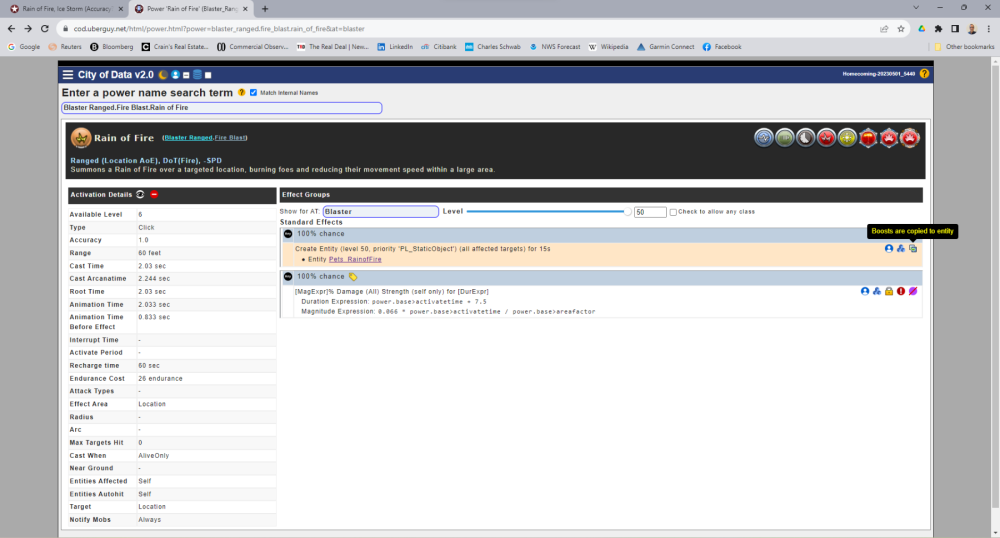Viewport: 1000px width, 538px height.
Task: Click the power name search field
Action: coord(221,107)
